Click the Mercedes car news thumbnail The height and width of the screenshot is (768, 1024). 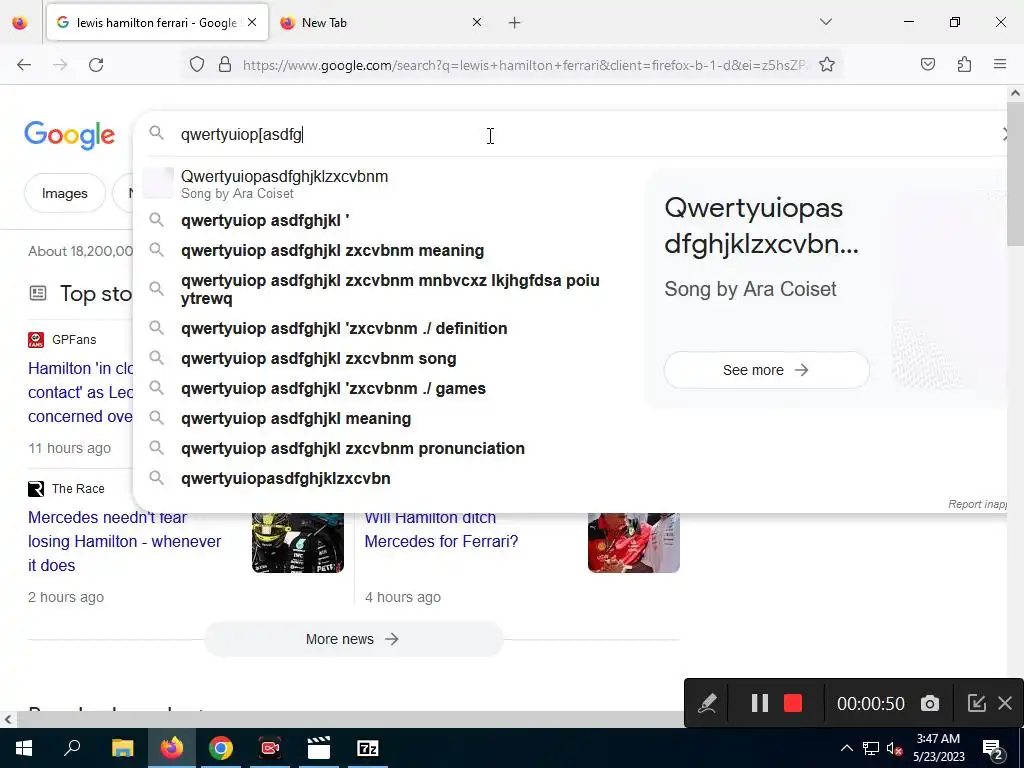298,543
